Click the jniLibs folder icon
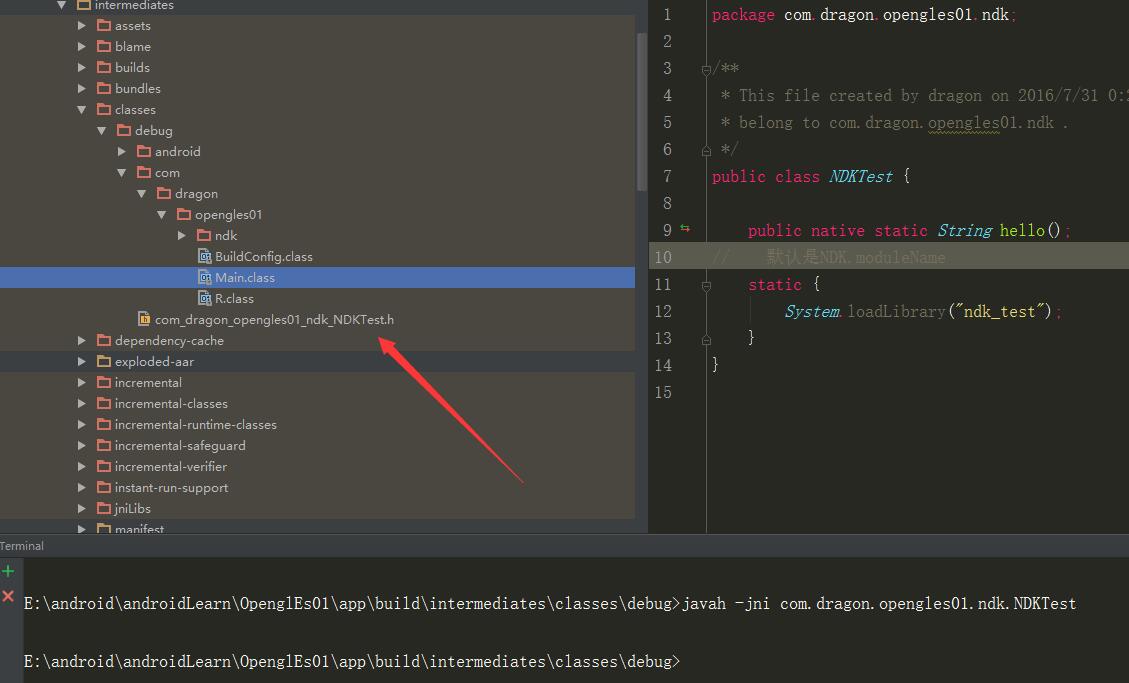Screen dimensions: 1129x683 (104, 508)
